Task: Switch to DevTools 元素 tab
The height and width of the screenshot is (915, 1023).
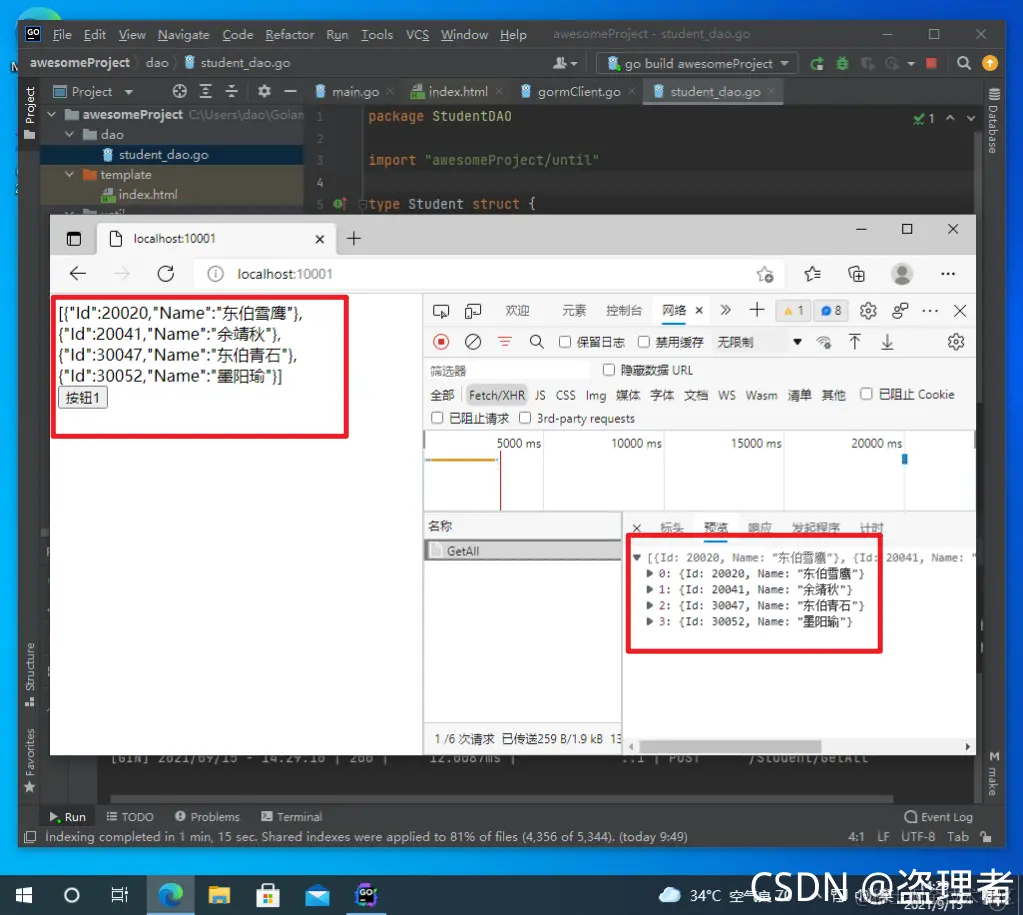Action: [x=574, y=311]
